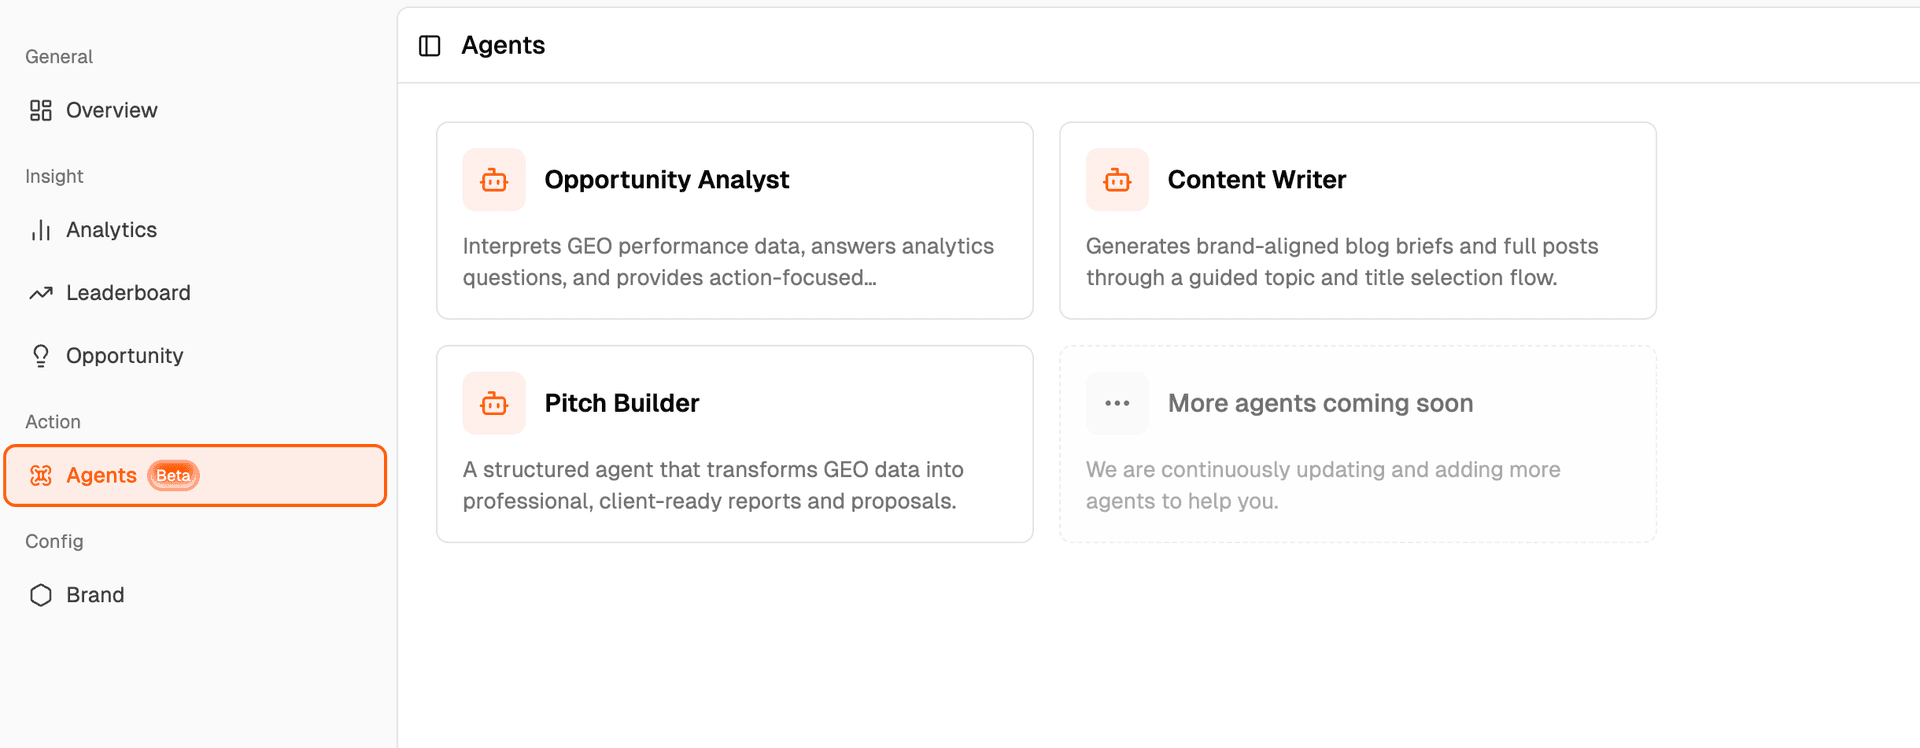Click the Overview grid icon
This screenshot has width=1920, height=748.
pyautogui.click(x=41, y=110)
